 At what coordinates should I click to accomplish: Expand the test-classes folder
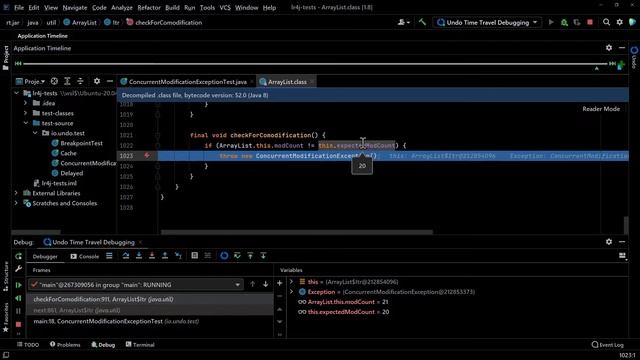click(x=25, y=113)
